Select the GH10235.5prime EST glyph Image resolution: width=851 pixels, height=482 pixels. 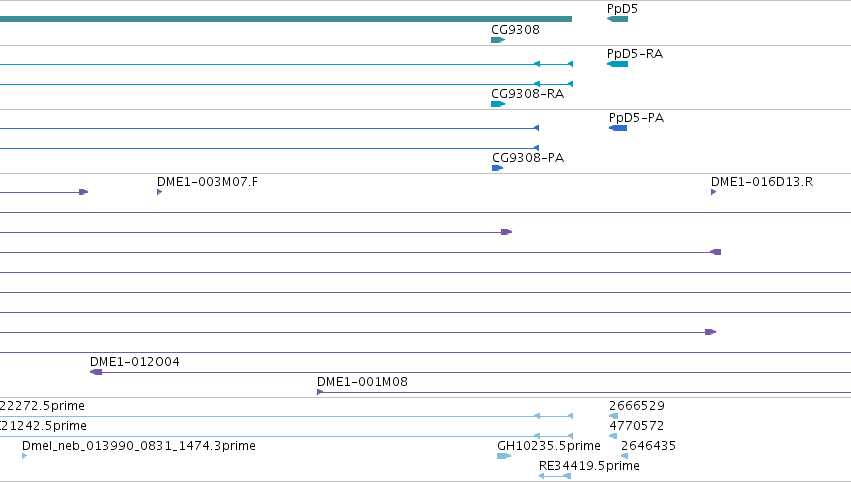tap(504, 456)
